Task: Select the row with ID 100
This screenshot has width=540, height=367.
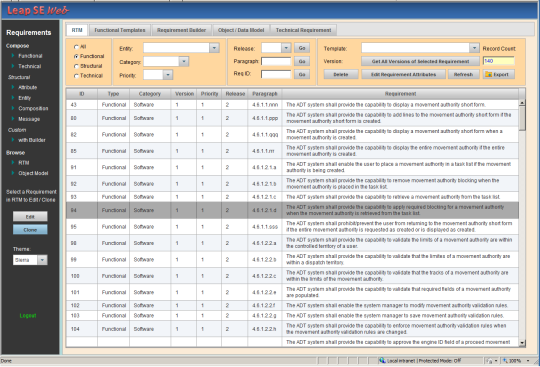Action: tap(292, 276)
